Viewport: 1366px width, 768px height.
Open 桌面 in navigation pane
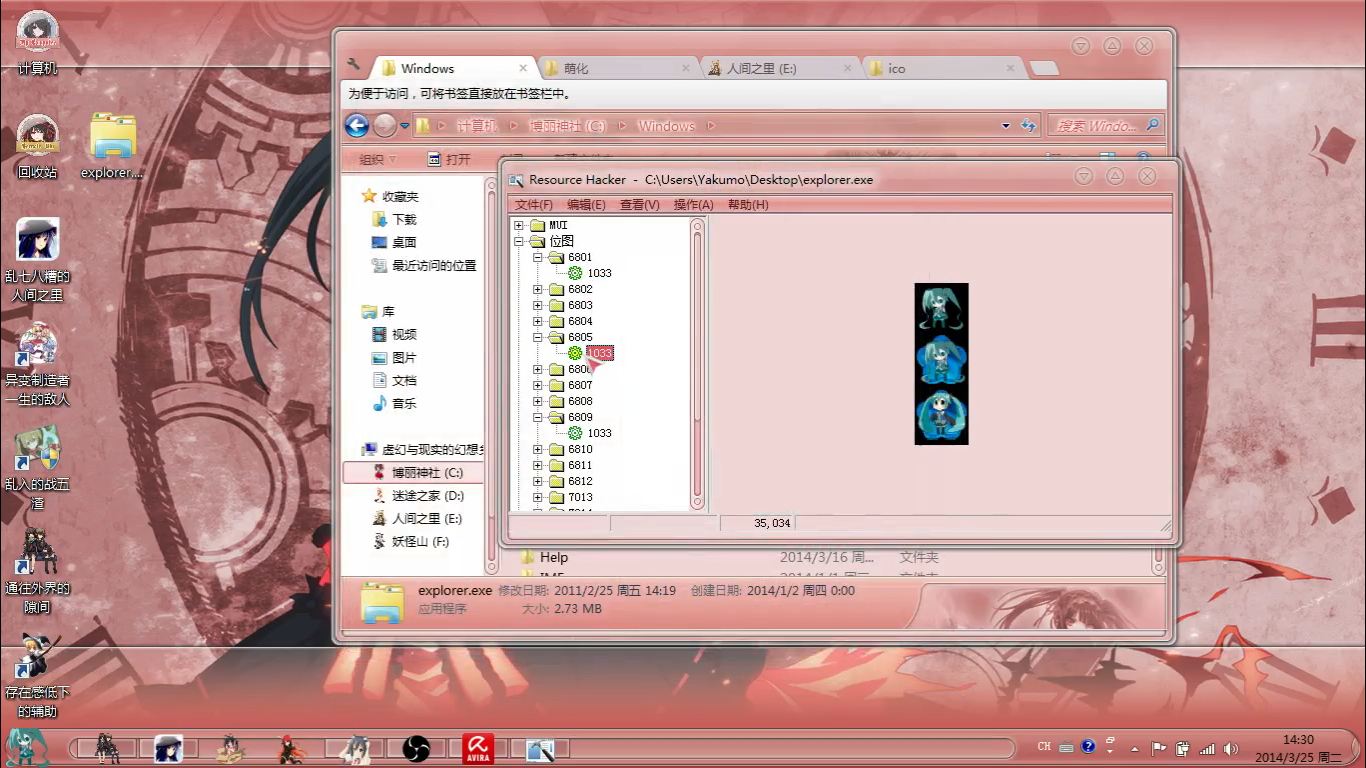click(x=404, y=242)
